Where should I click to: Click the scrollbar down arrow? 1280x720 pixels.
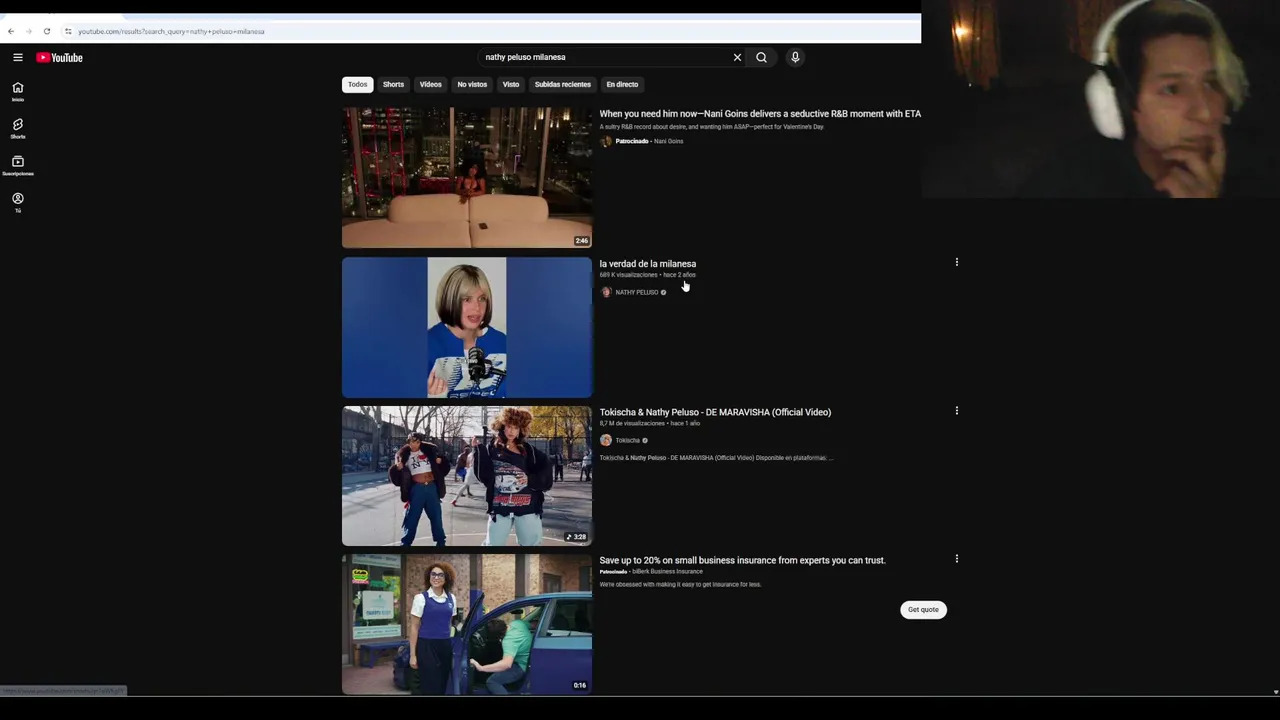coord(1275,691)
